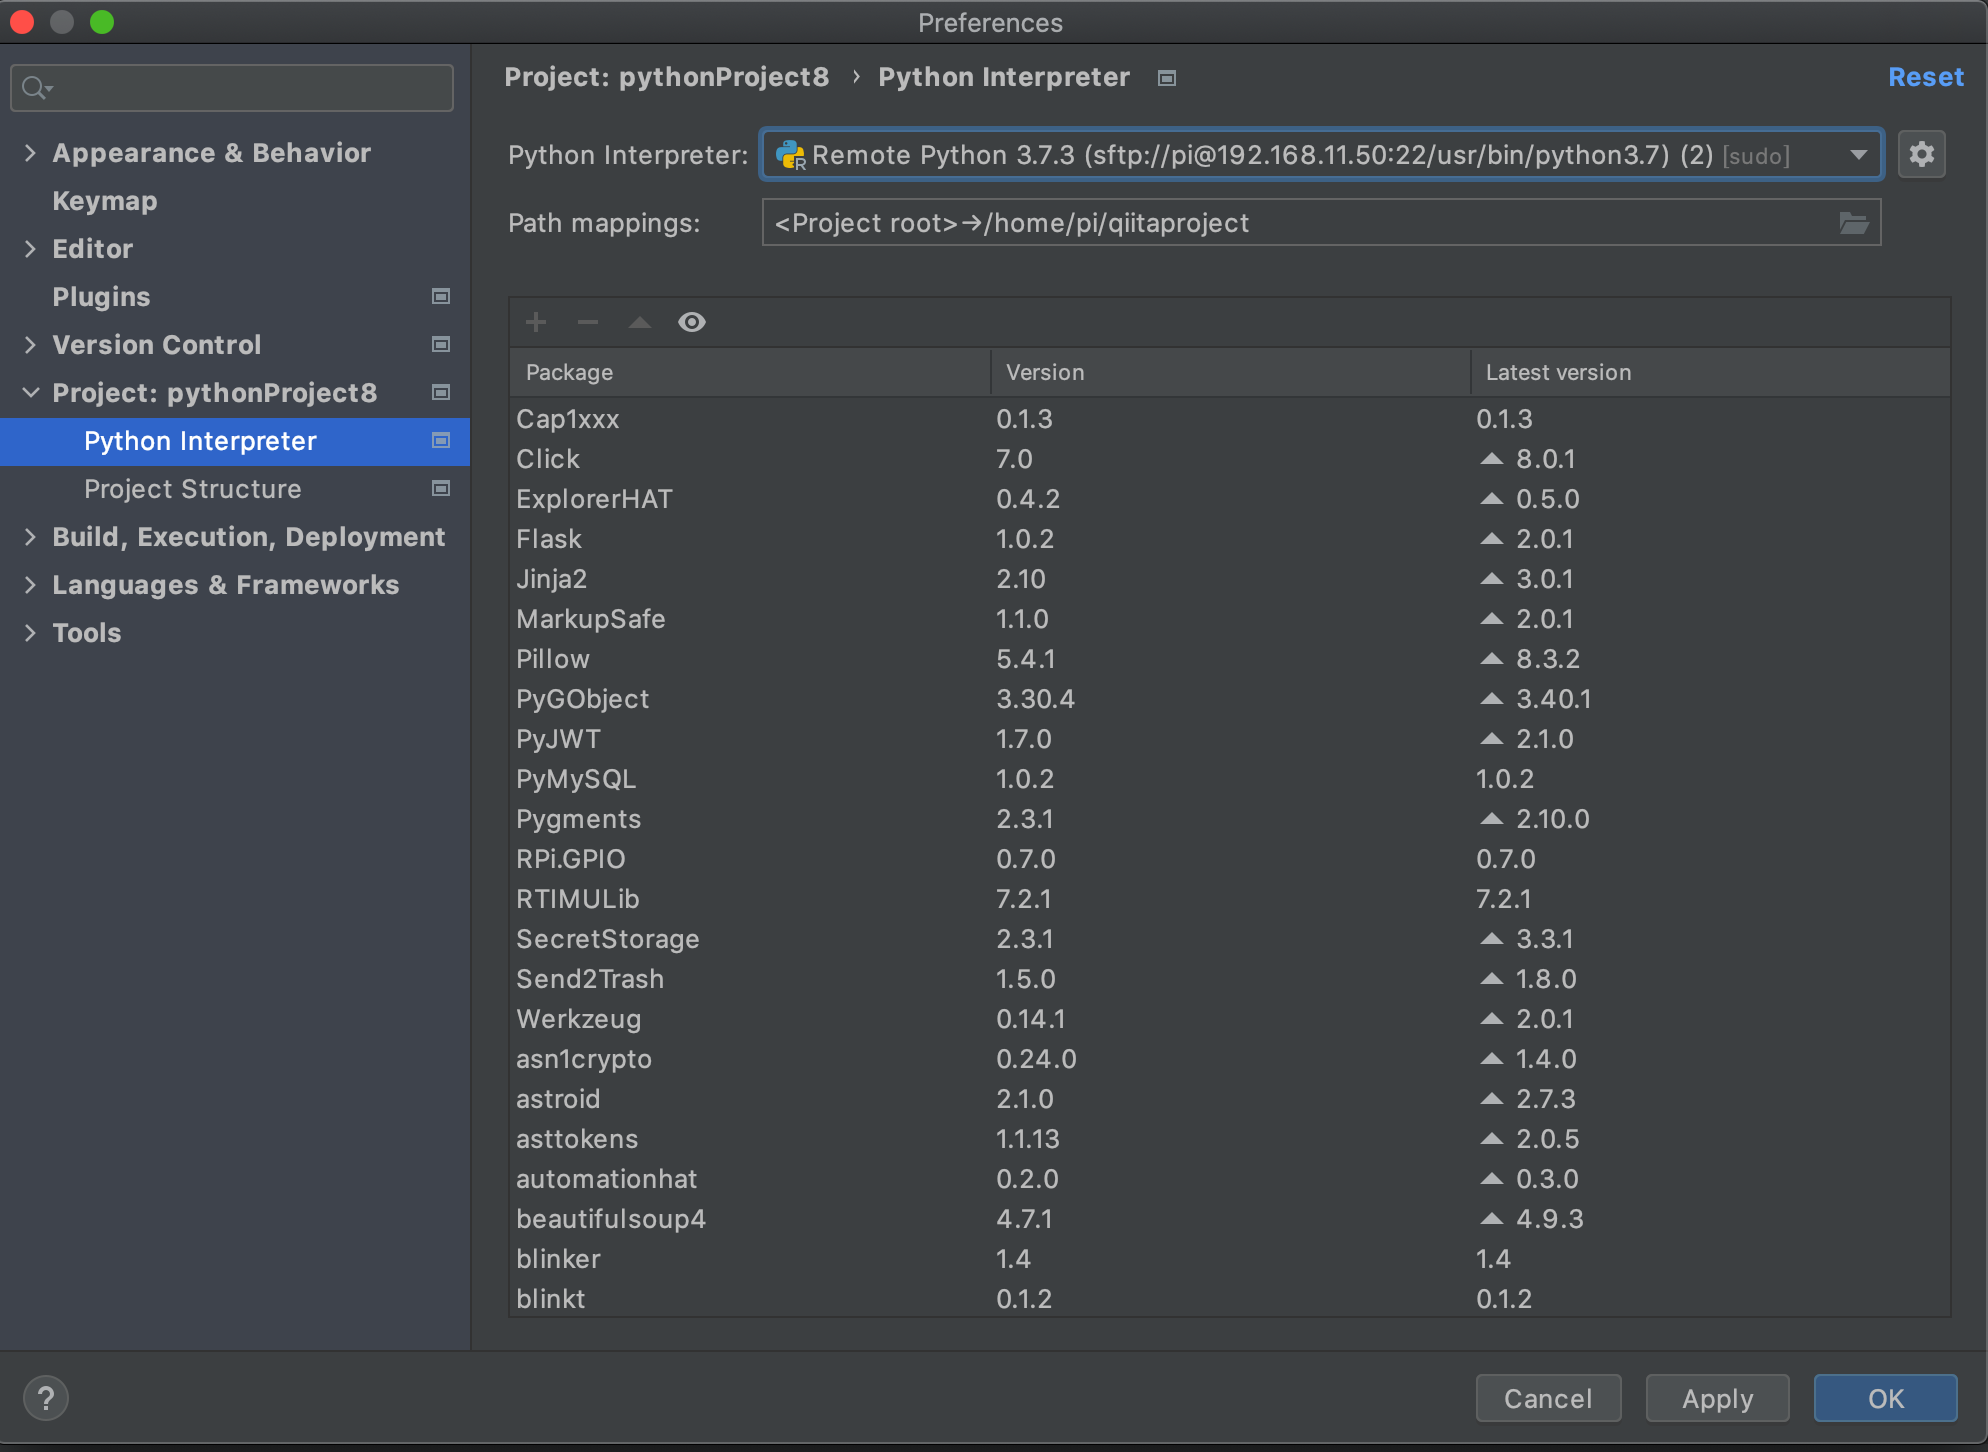
Task: Click the Reset link
Action: click(1925, 77)
